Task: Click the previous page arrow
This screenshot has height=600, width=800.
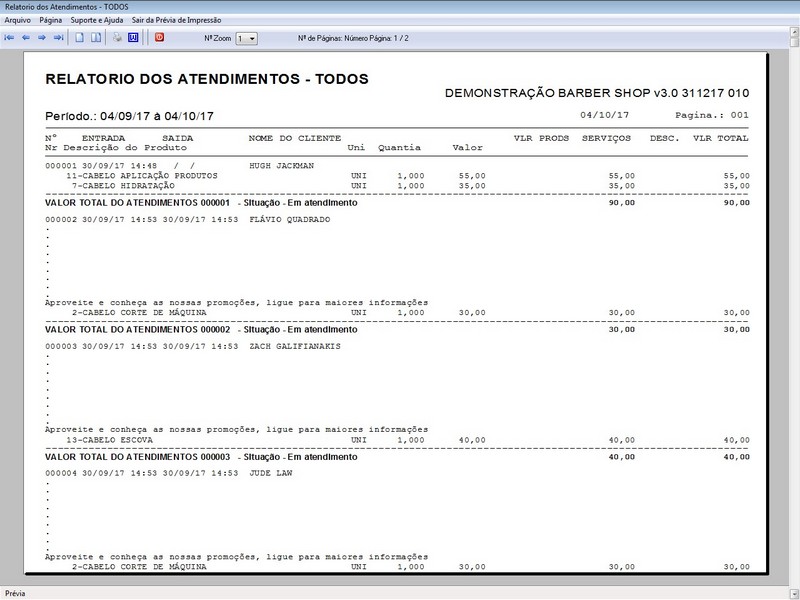Action: (x=26, y=38)
